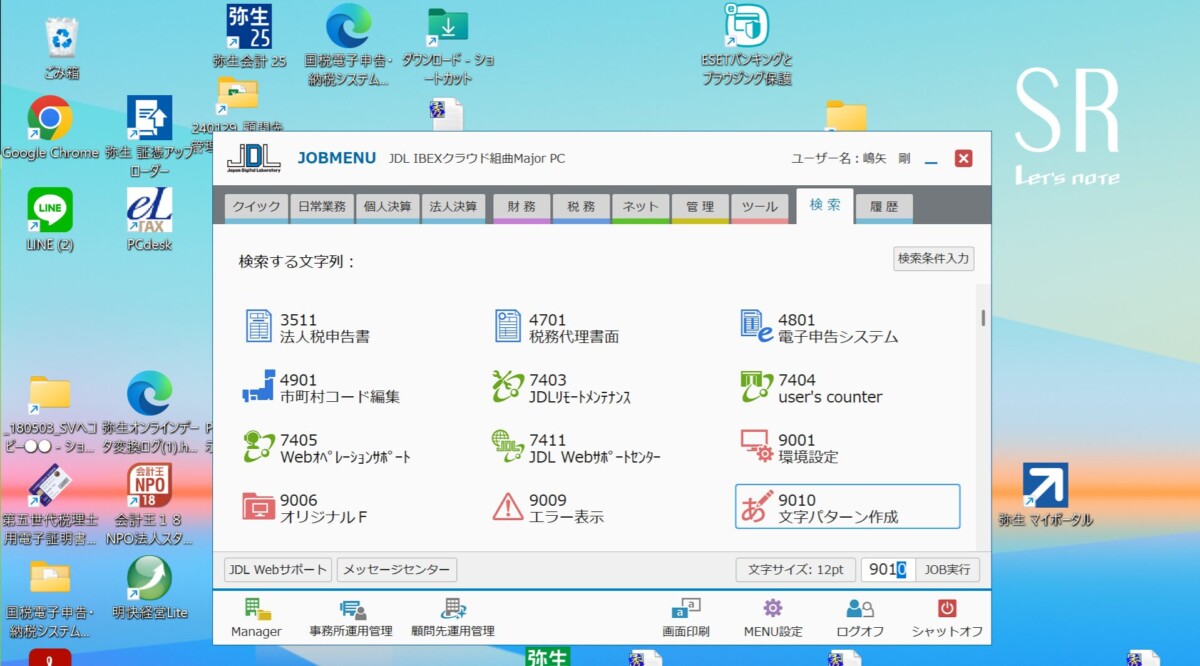
Task: Click the 文字サイズ: 12pt button
Action: 796,570
